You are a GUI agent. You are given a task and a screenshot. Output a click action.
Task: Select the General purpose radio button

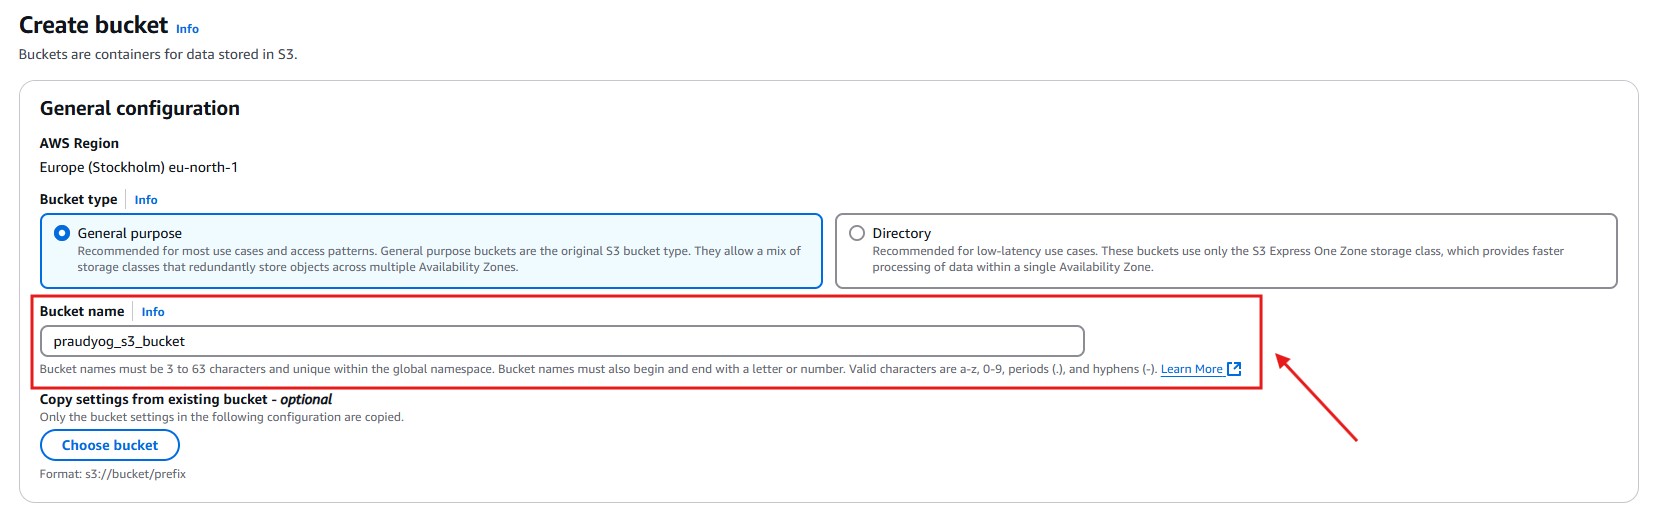click(62, 233)
